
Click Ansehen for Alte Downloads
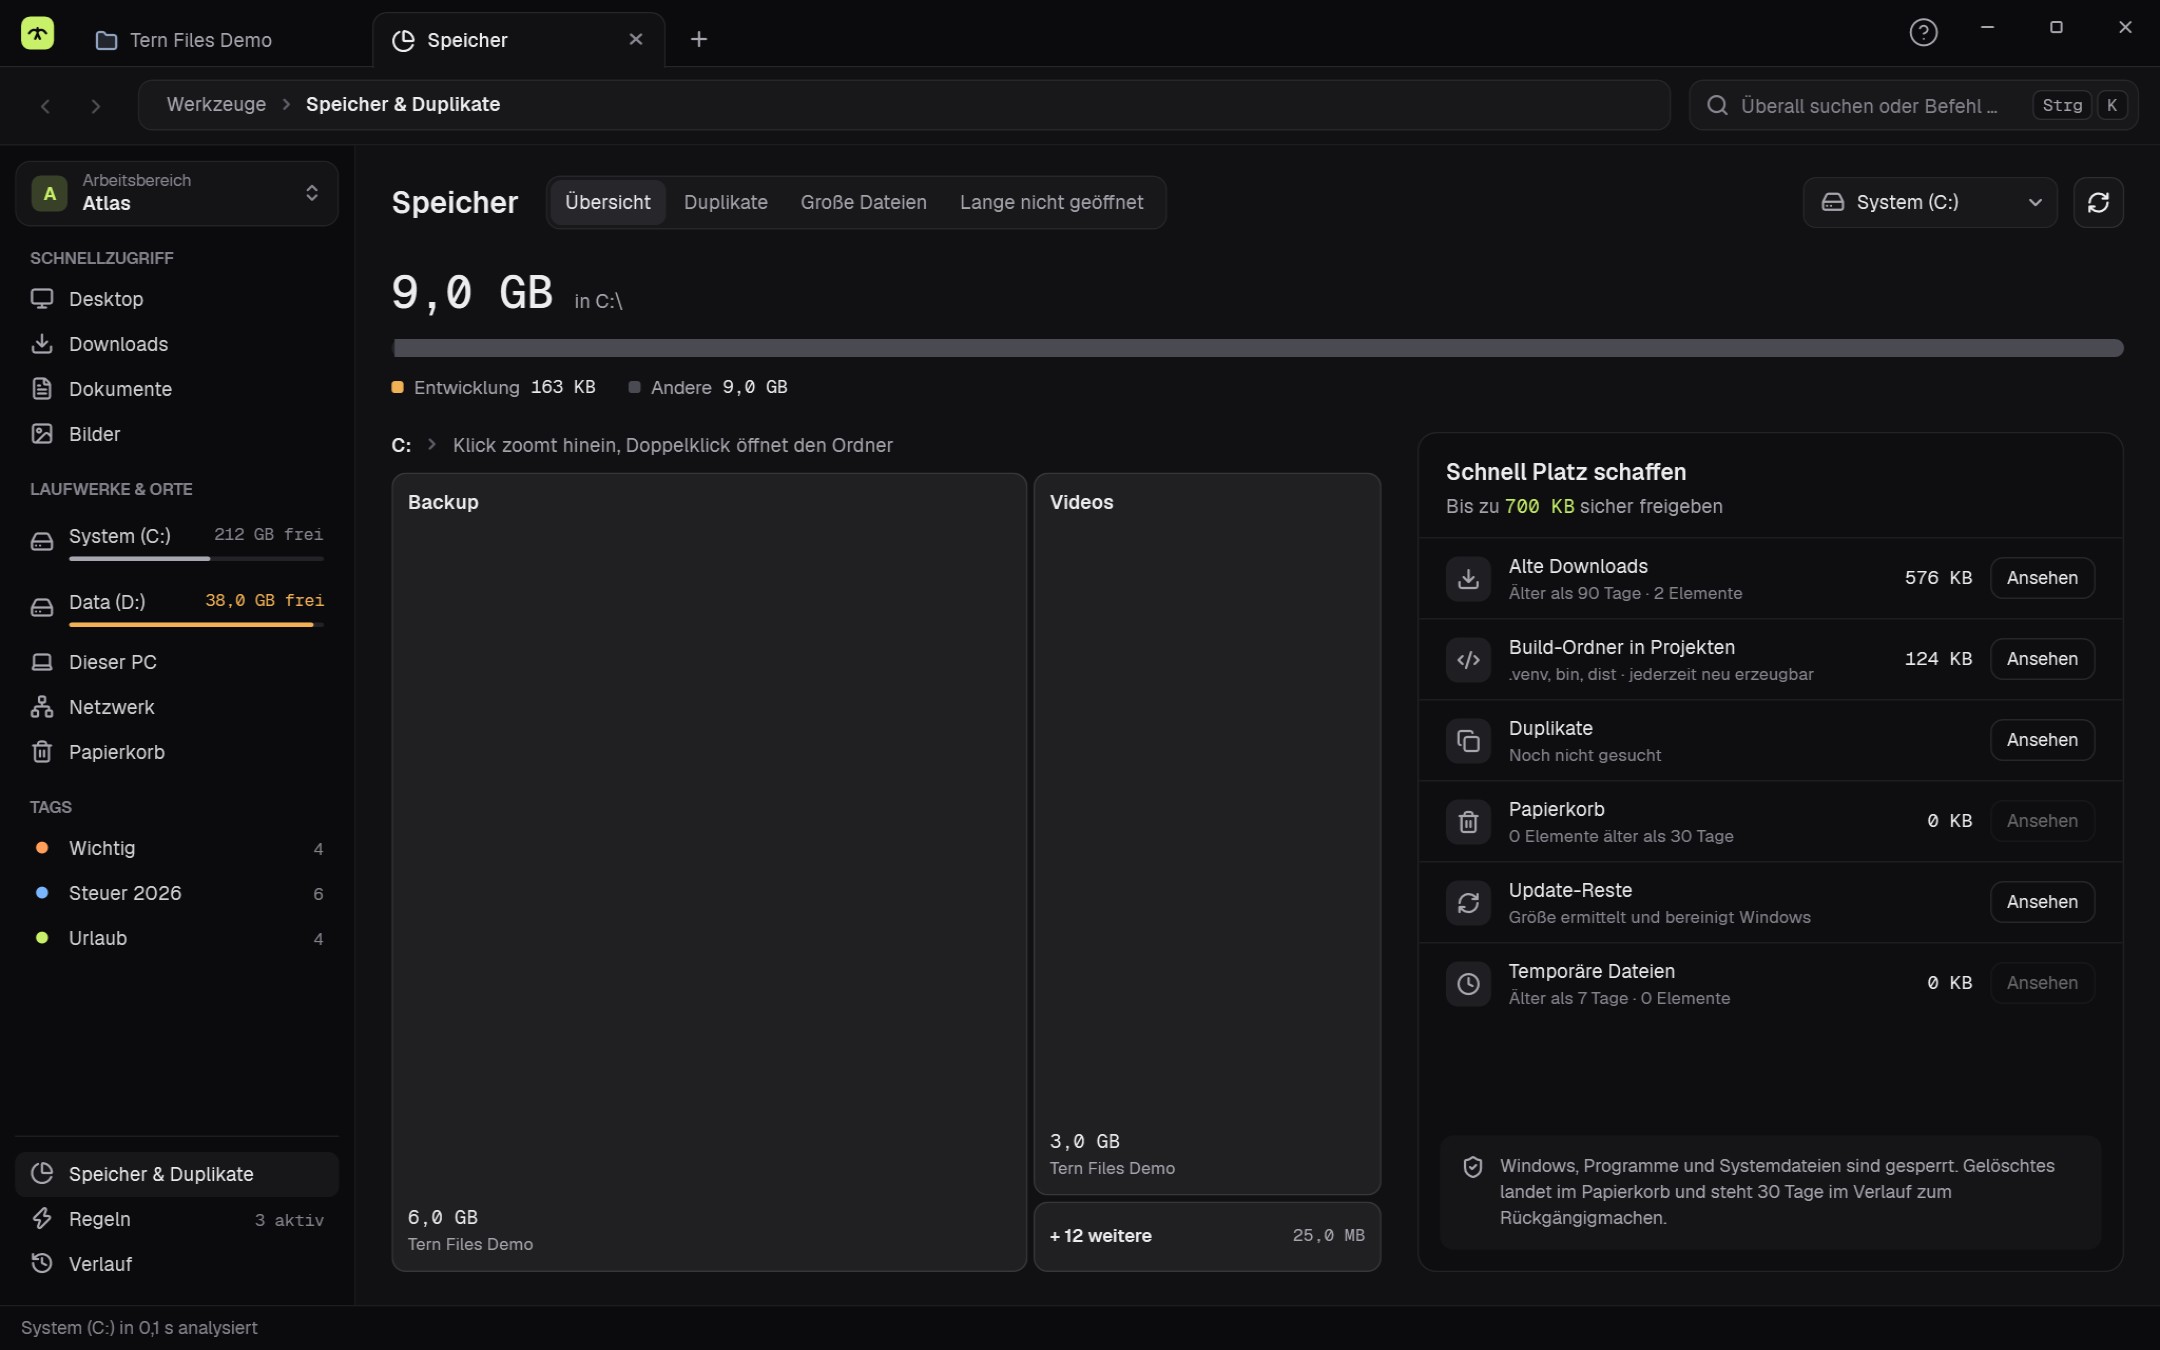(2042, 578)
